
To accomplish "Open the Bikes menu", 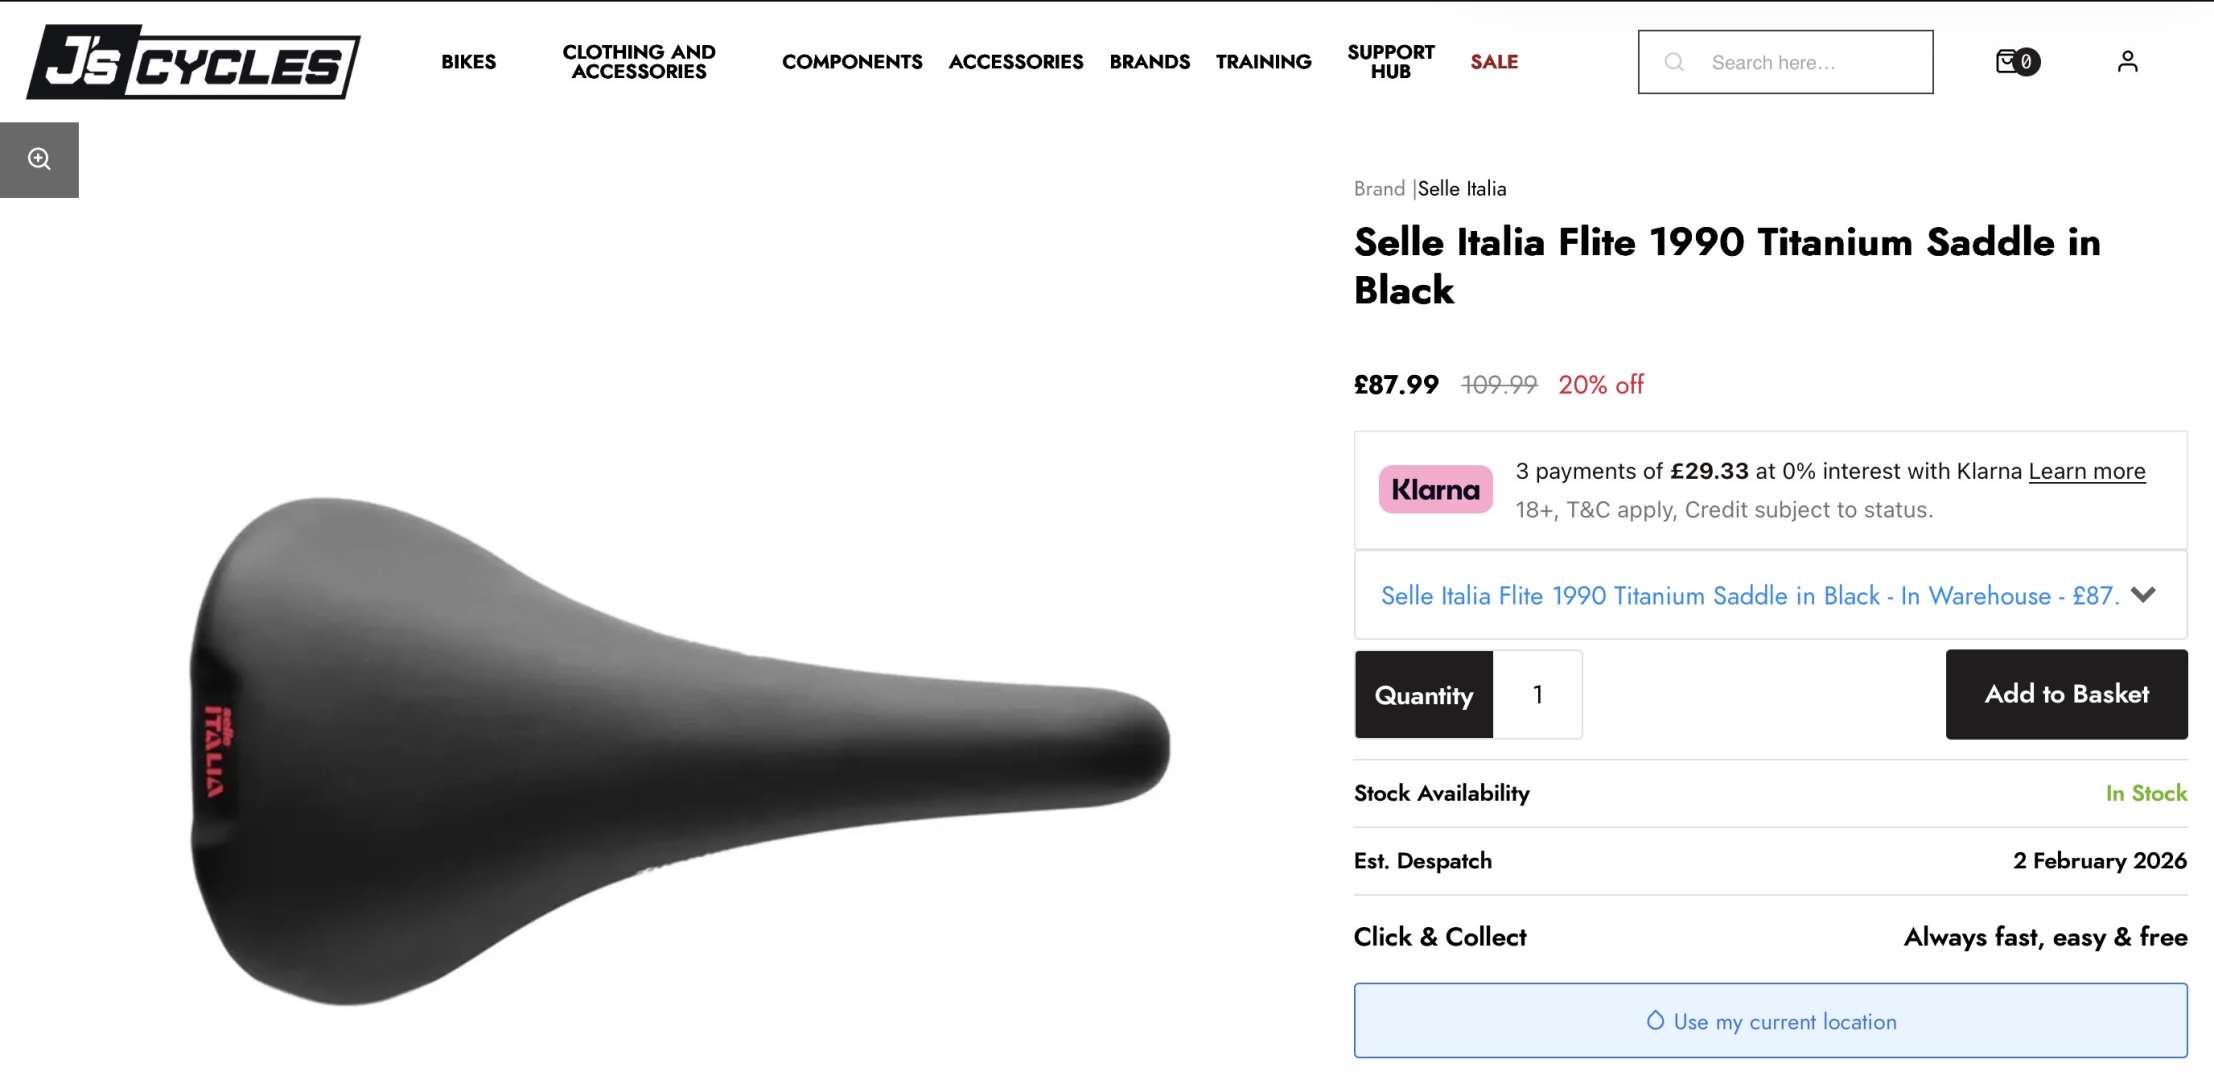I will pyautogui.click(x=468, y=62).
